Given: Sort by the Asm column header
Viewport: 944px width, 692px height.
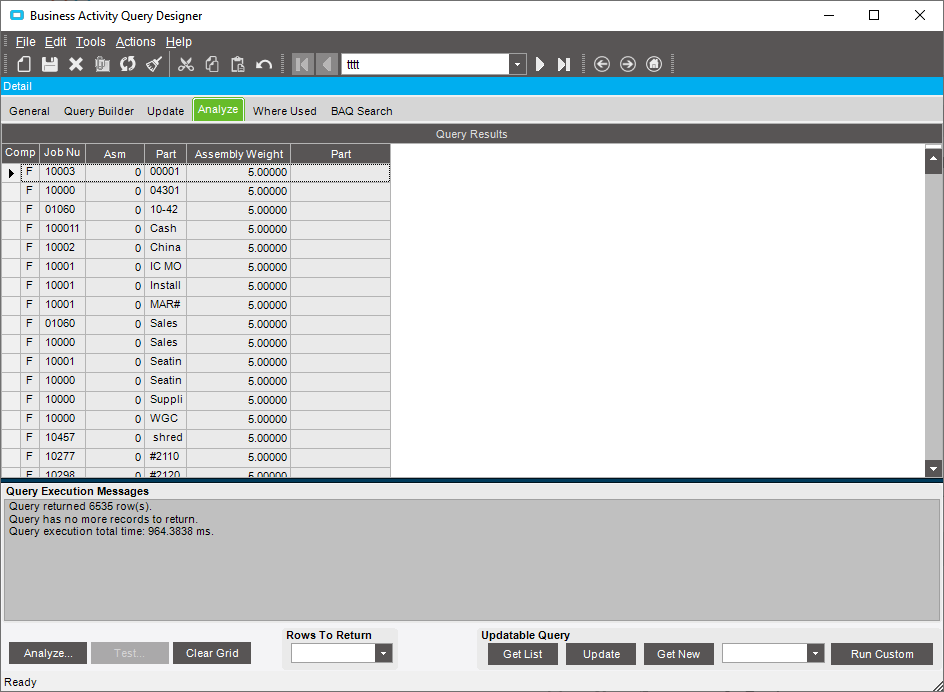Looking at the screenshot, I should [x=114, y=154].
